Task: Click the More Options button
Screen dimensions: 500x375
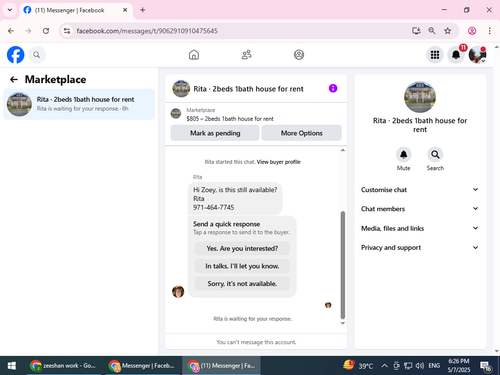Action: click(302, 133)
